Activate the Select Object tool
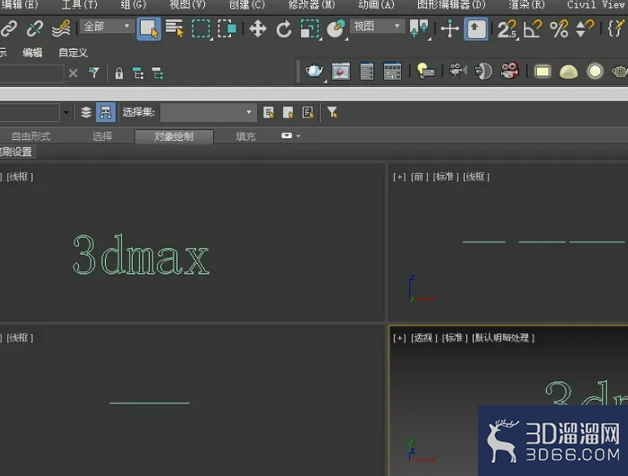The width and height of the screenshot is (628, 476). [x=149, y=29]
